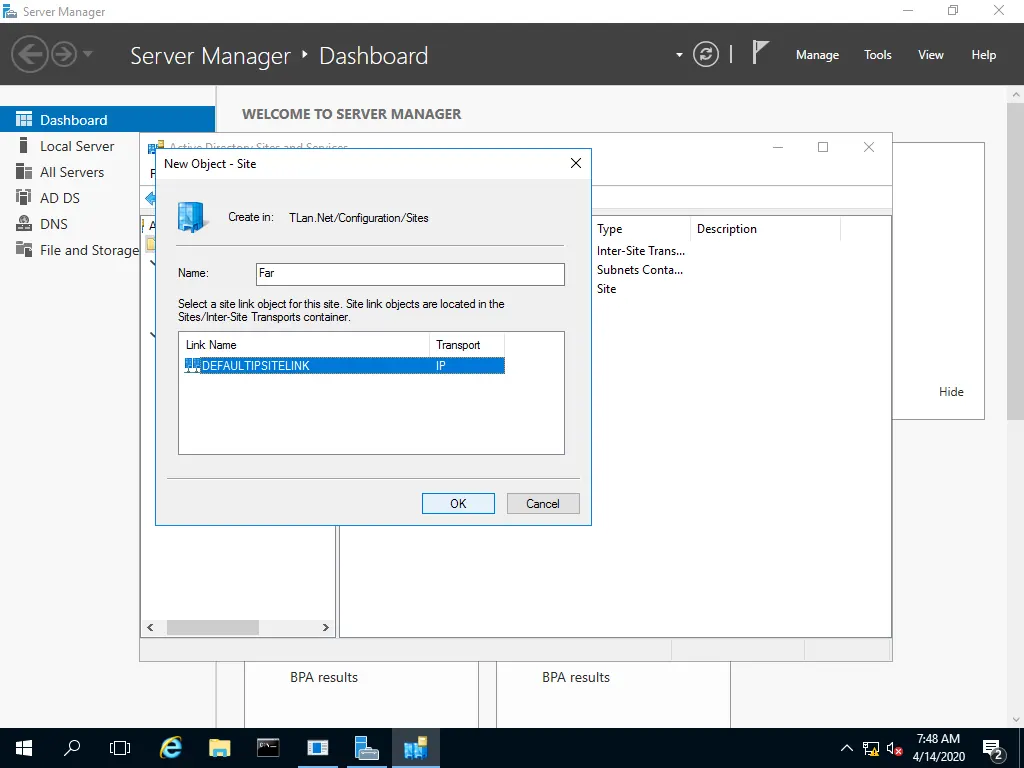The height and width of the screenshot is (768, 1024).
Task: Click tree pane scroll right arrow
Action: (325, 628)
